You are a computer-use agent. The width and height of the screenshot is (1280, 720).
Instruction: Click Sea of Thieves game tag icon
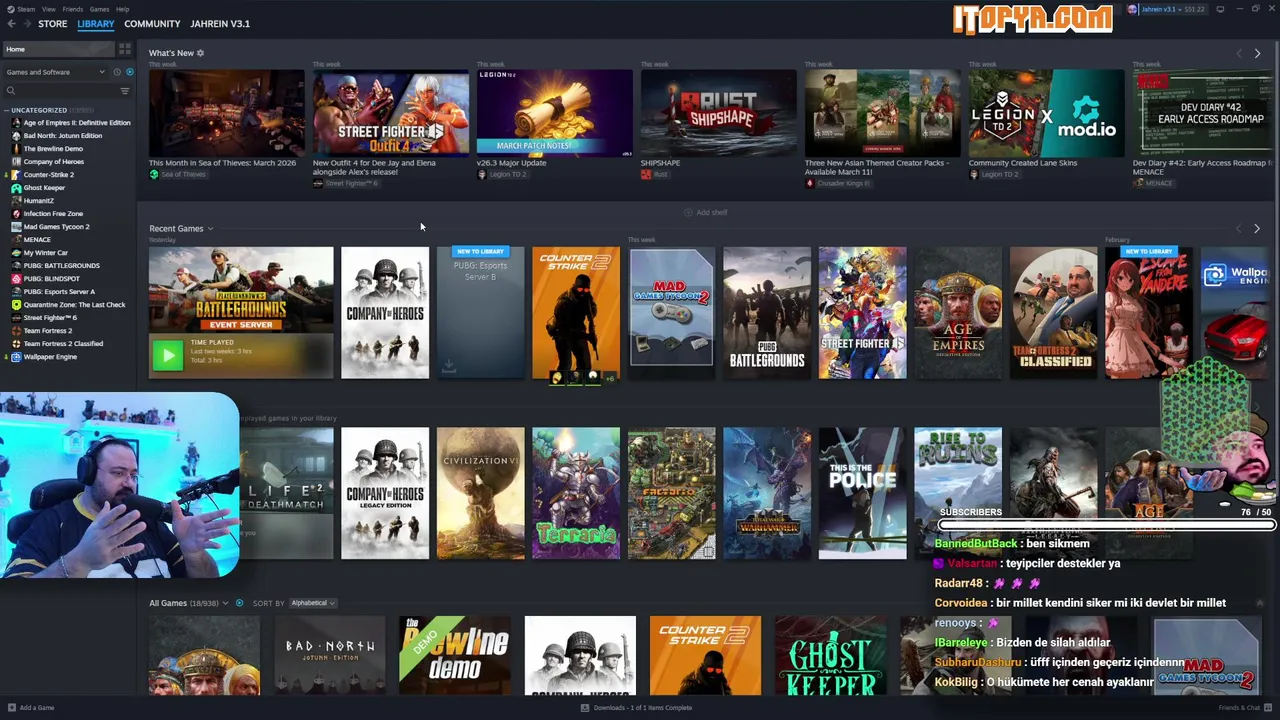[154, 174]
